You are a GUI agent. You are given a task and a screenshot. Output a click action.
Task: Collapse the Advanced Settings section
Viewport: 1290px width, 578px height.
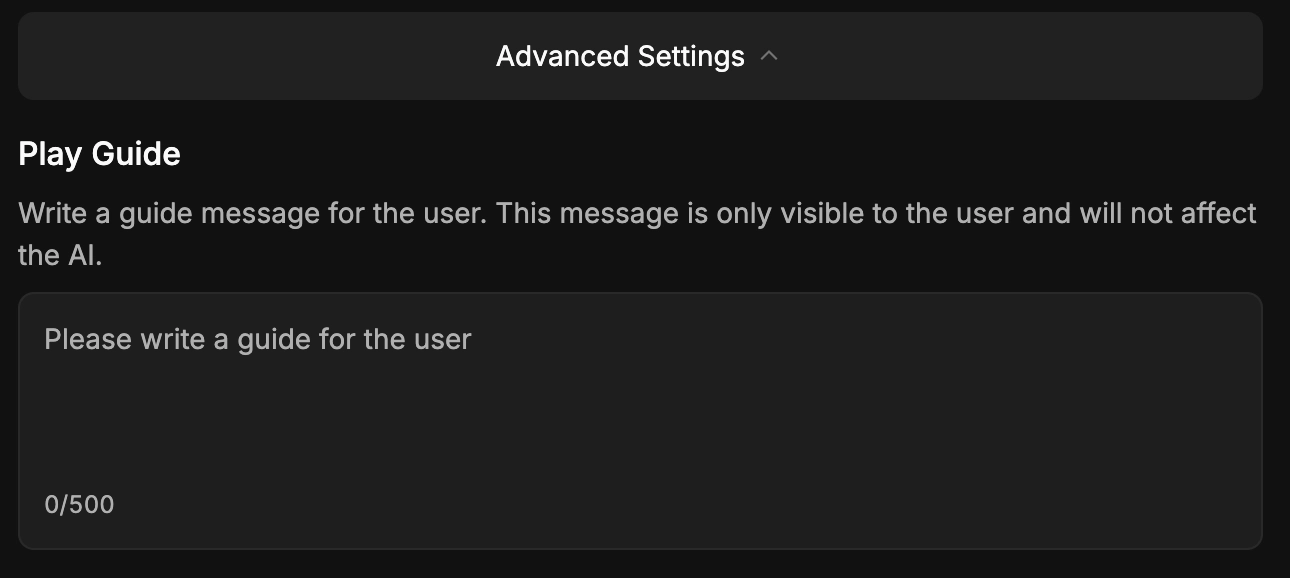click(x=640, y=56)
